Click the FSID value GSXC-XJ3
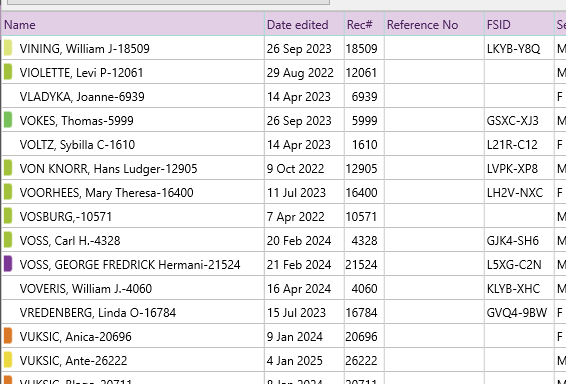566x384 pixels. (x=513, y=121)
